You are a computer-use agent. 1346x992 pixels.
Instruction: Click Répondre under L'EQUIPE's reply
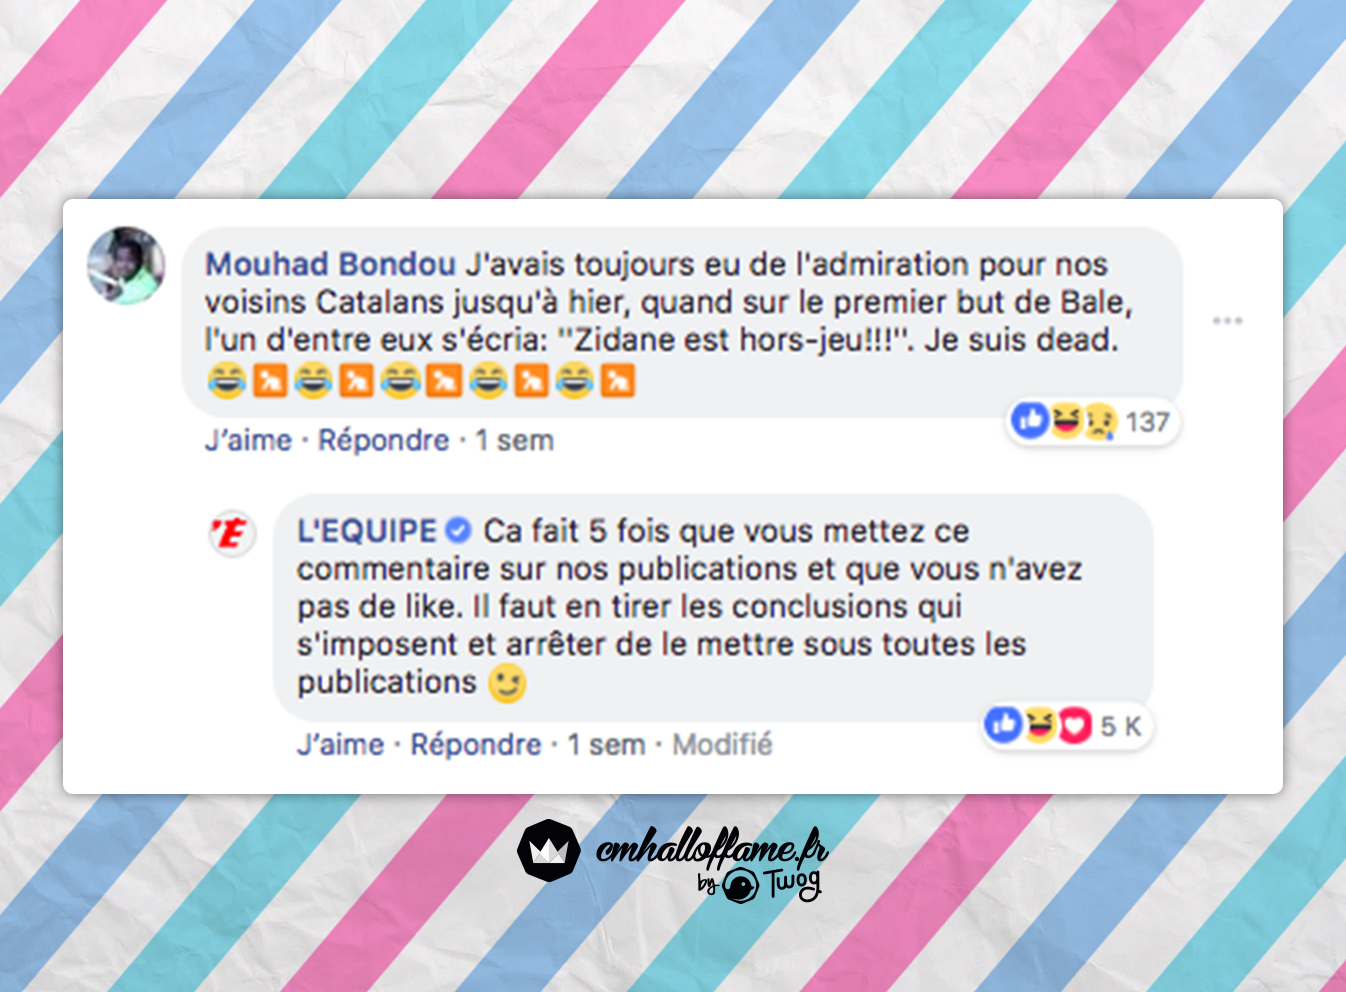tap(476, 744)
